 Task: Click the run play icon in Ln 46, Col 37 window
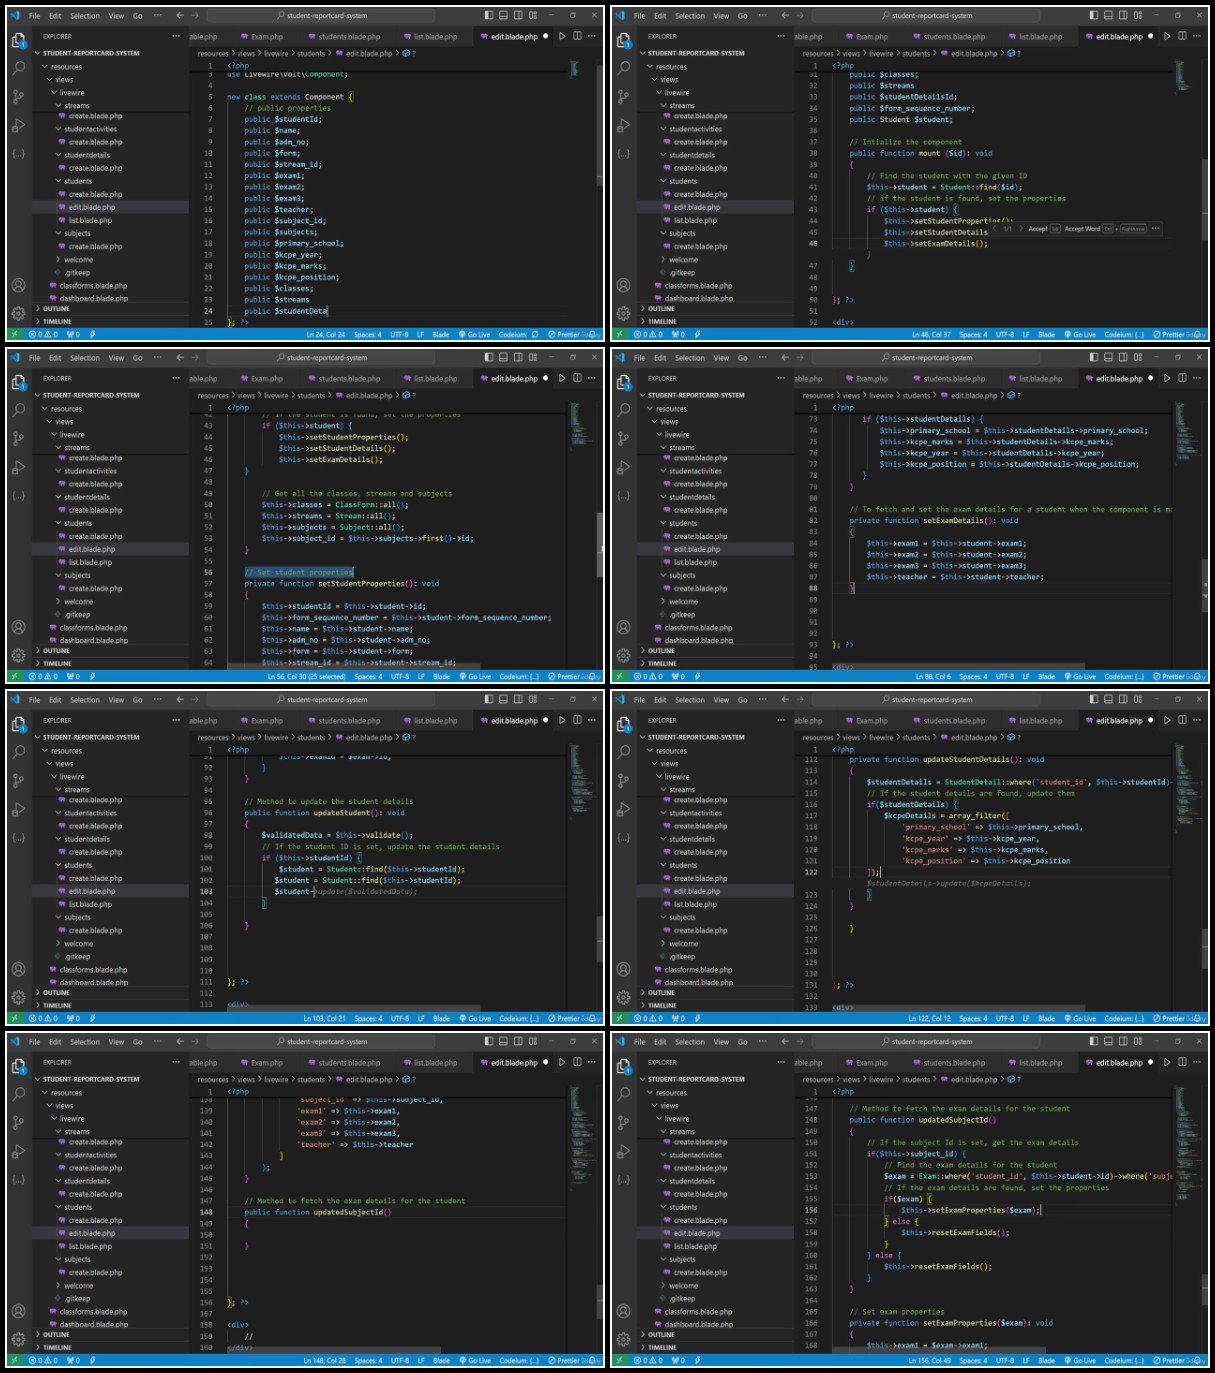[1167, 36]
